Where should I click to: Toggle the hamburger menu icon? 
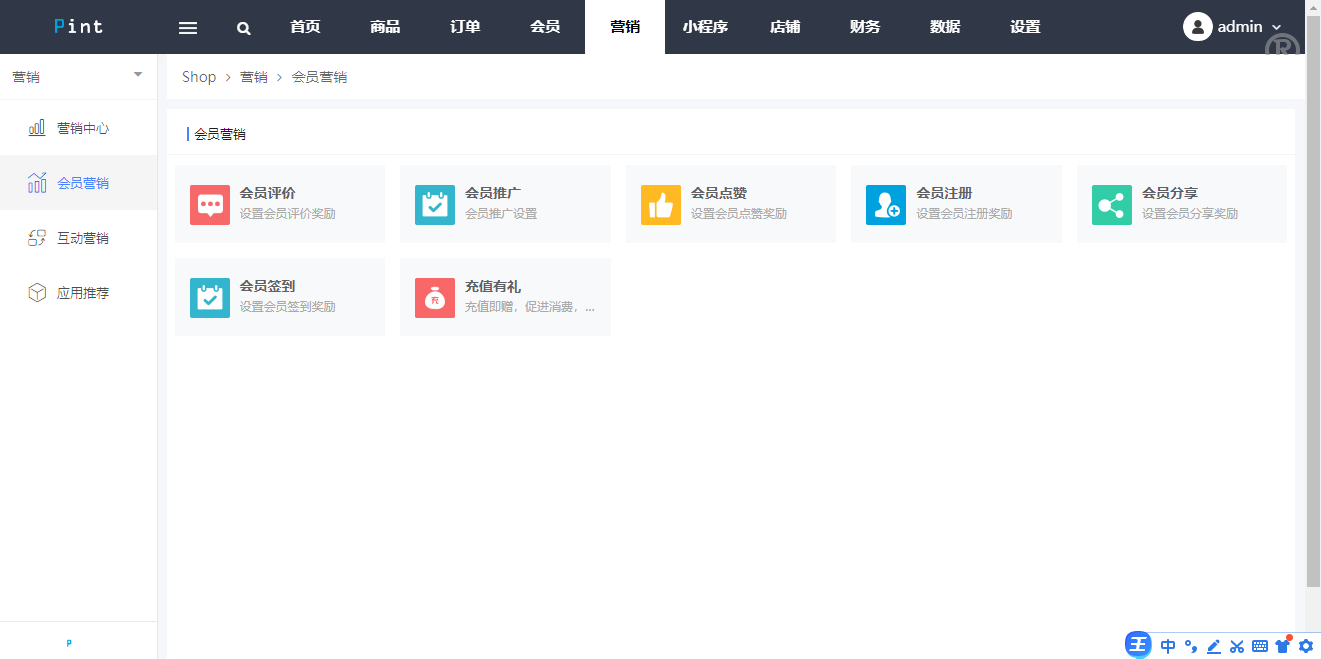pos(188,28)
